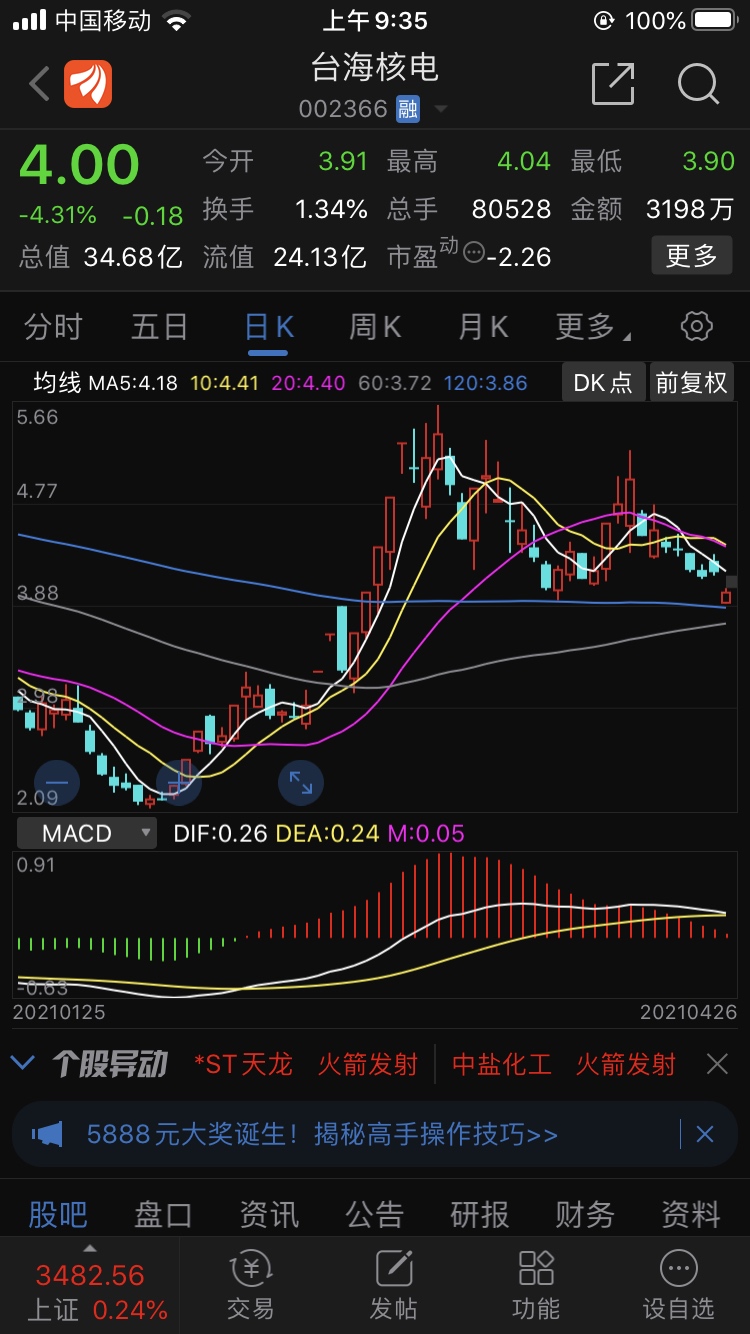
Task: Expand chart to fullscreen icon
Action: (300, 782)
